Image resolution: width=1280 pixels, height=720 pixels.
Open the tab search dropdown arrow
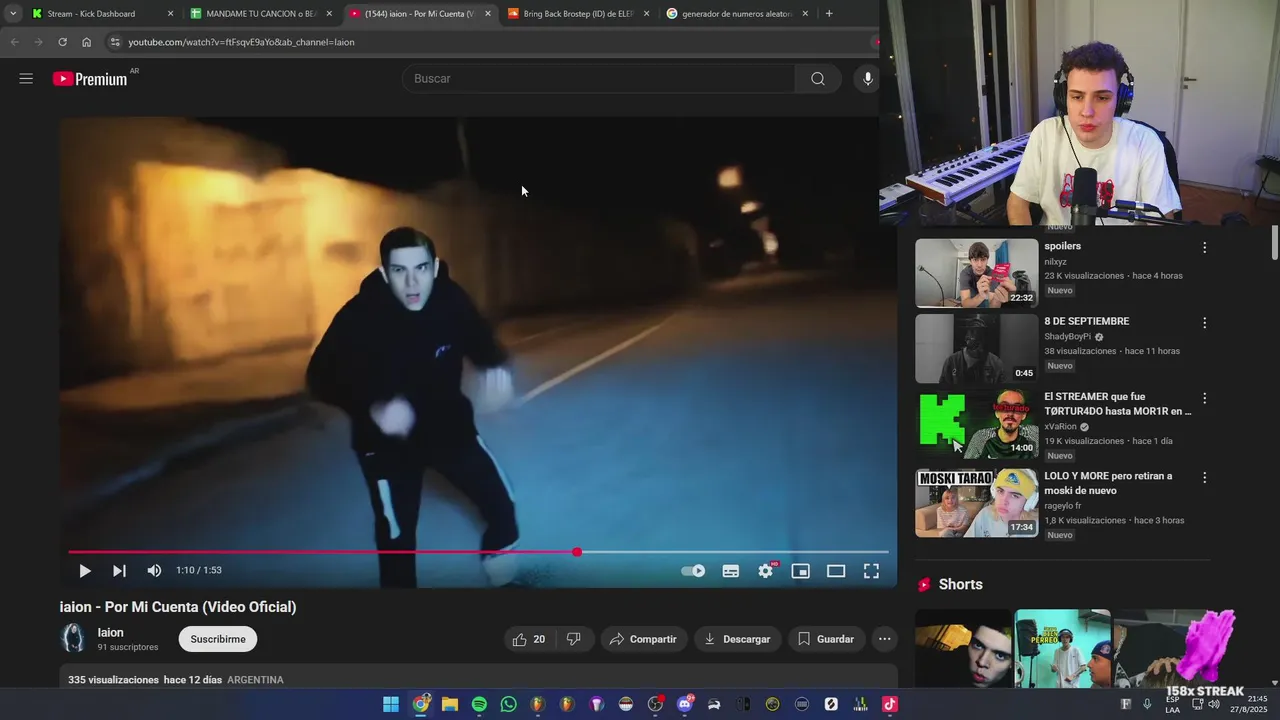tap(12, 14)
